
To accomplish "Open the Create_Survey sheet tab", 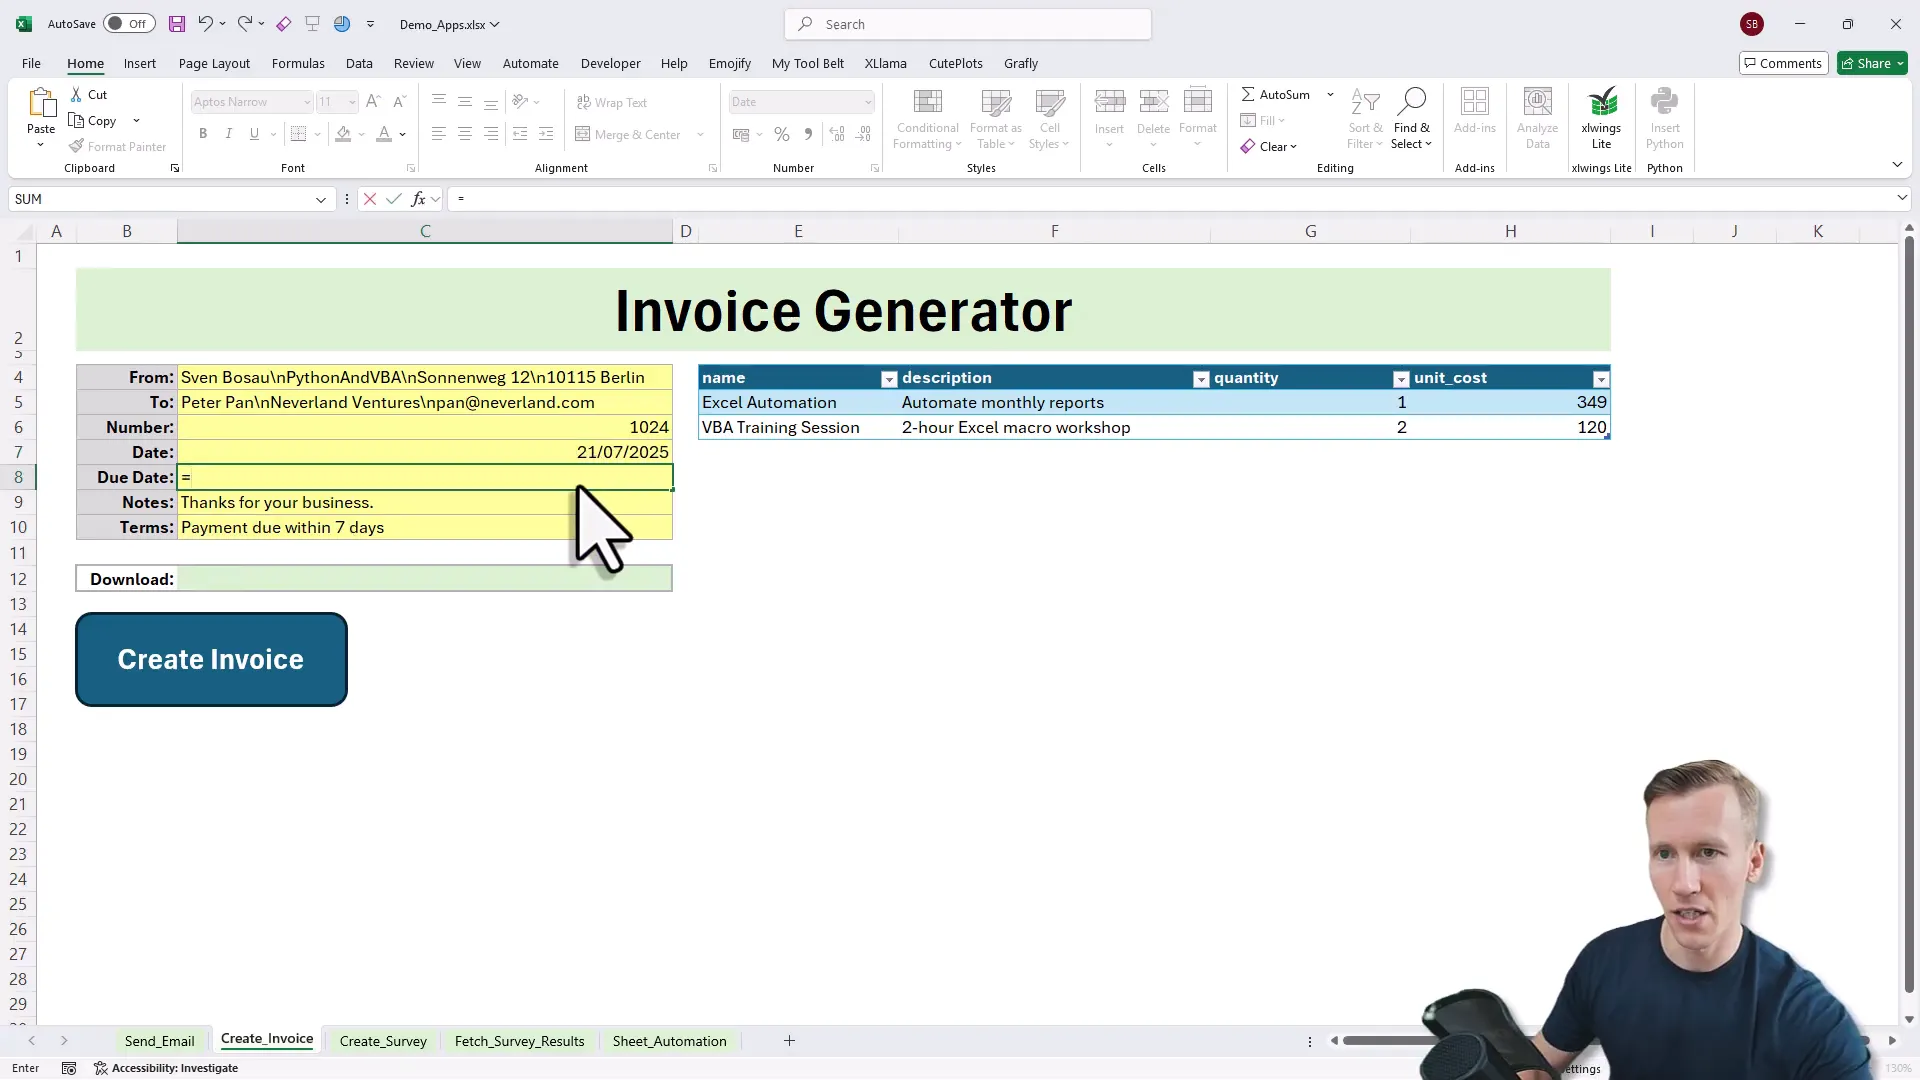I will (383, 1040).
